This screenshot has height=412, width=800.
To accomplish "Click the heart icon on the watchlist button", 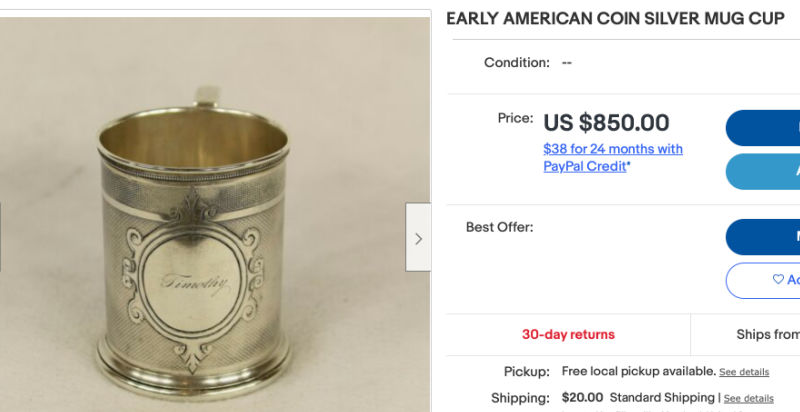I will (778, 280).
